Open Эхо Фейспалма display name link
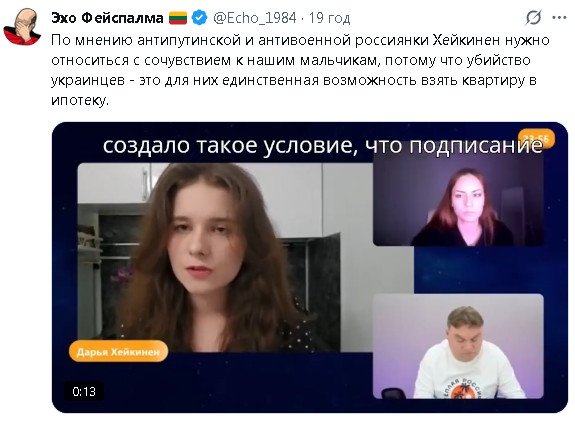This screenshot has height=422, width=575. point(107,18)
